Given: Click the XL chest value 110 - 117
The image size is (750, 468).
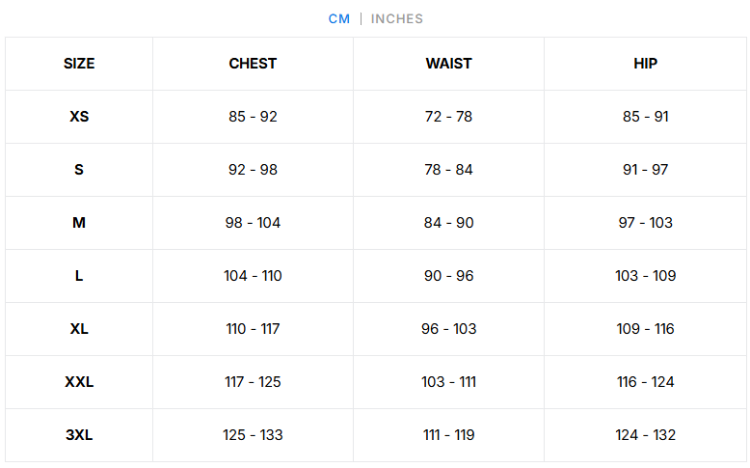Looking at the screenshot, I should click(x=253, y=329).
